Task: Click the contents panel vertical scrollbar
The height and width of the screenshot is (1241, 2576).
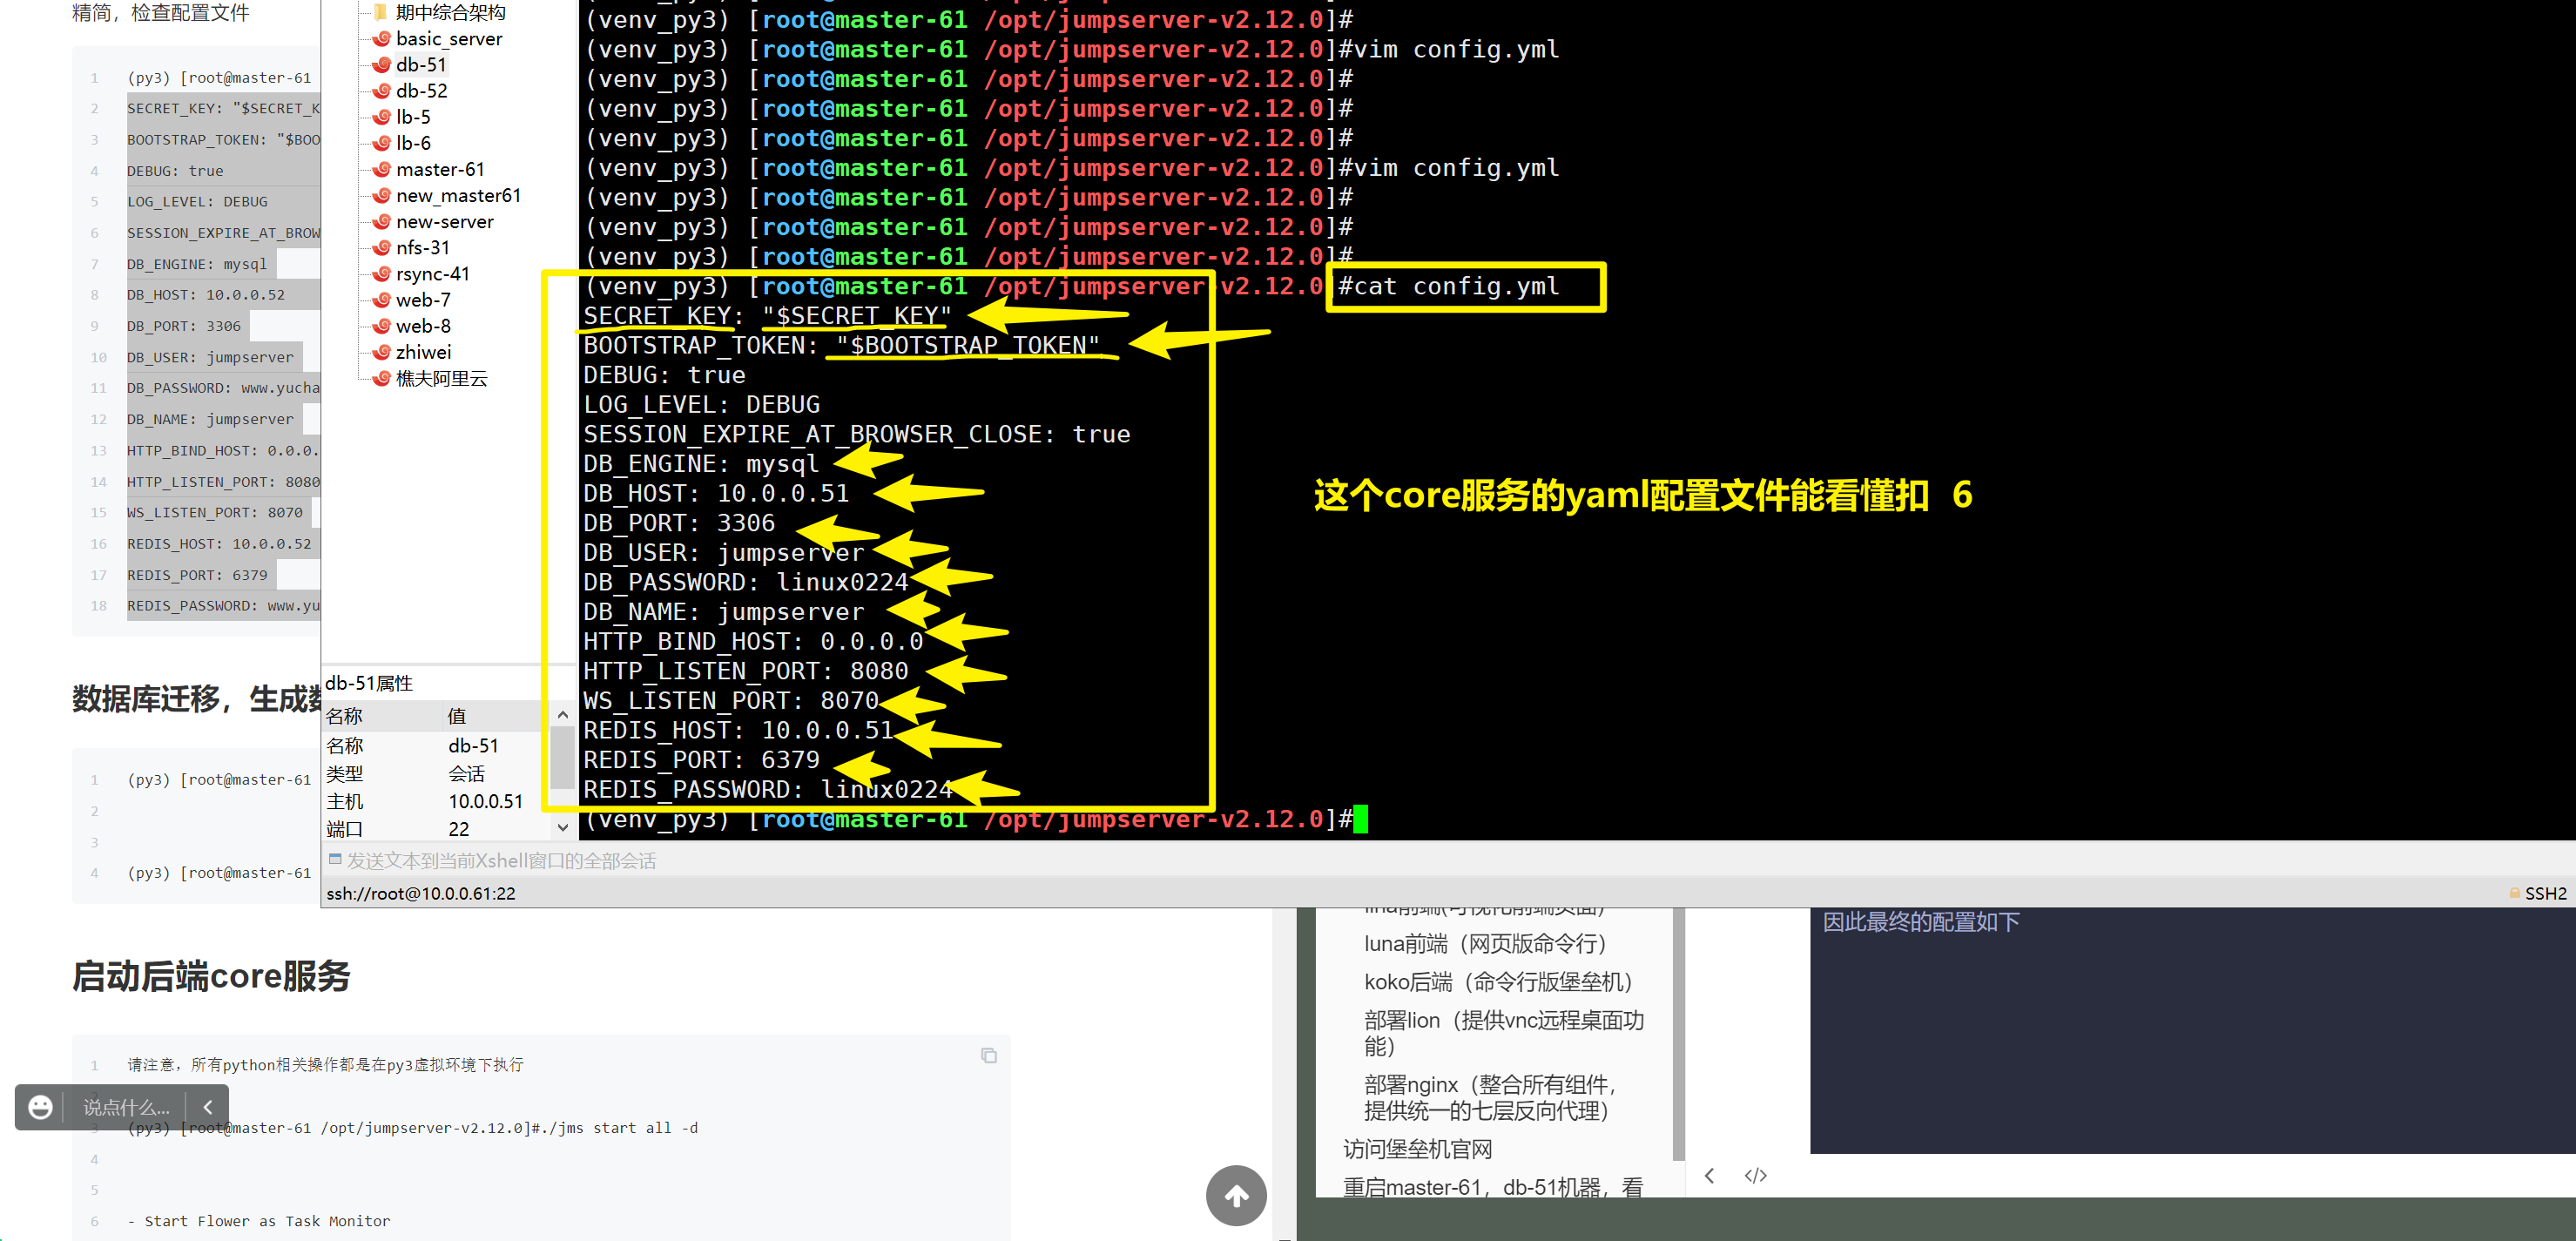Action: [x=1678, y=1033]
